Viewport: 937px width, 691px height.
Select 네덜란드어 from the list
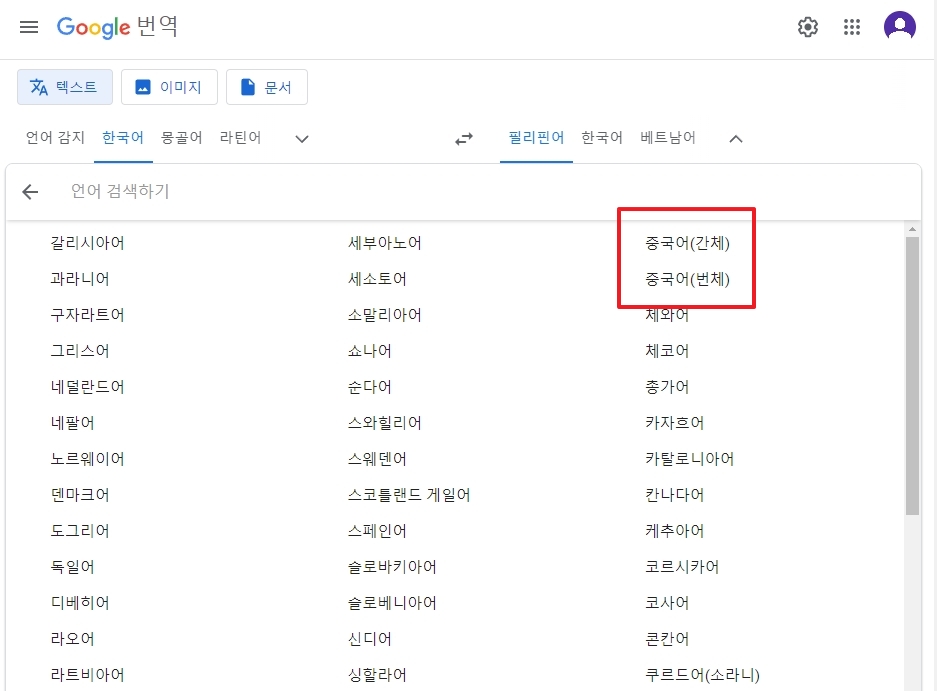pyautogui.click(x=87, y=387)
